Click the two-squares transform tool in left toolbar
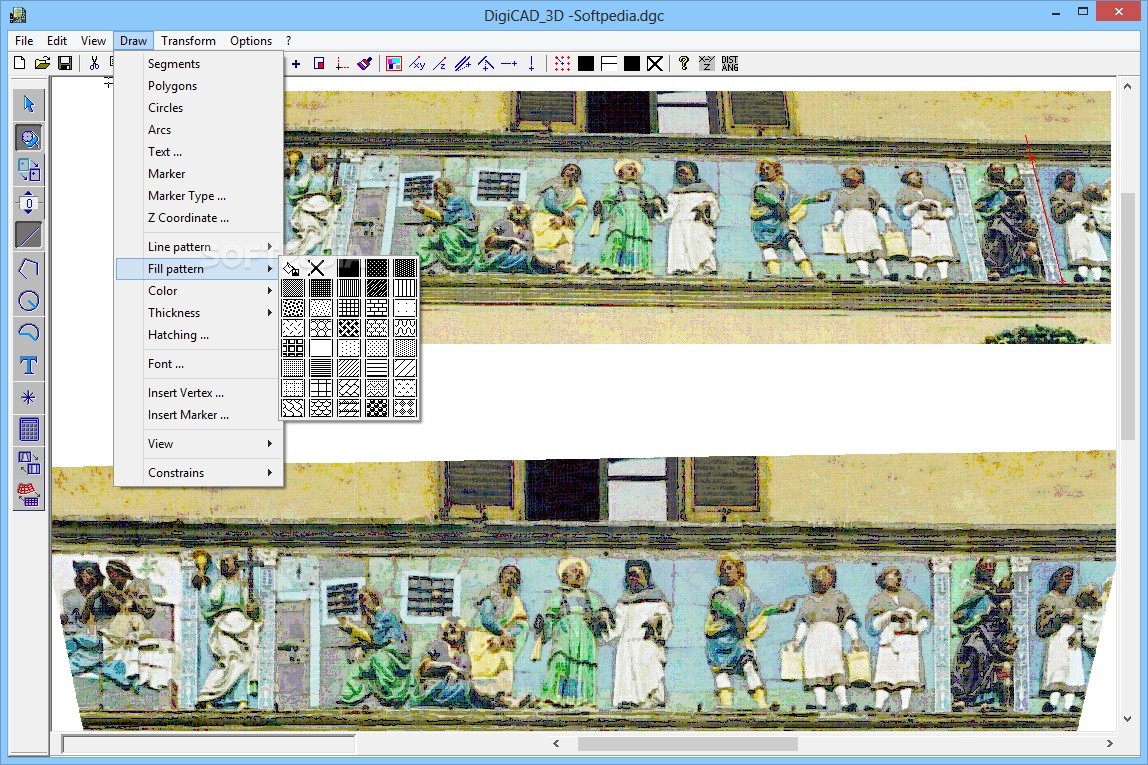The image size is (1148, 765). 29,170
